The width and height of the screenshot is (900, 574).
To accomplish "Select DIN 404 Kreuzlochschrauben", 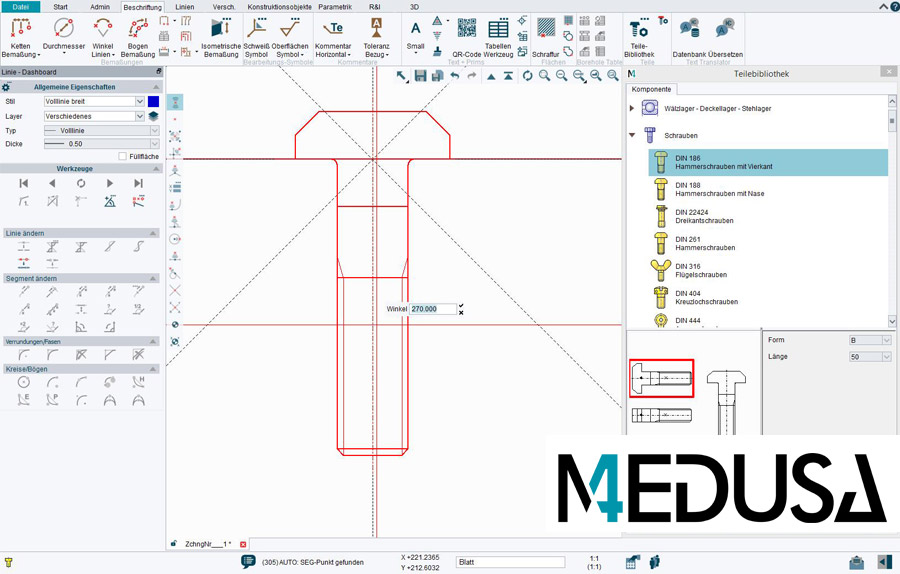I will point(768,297).
